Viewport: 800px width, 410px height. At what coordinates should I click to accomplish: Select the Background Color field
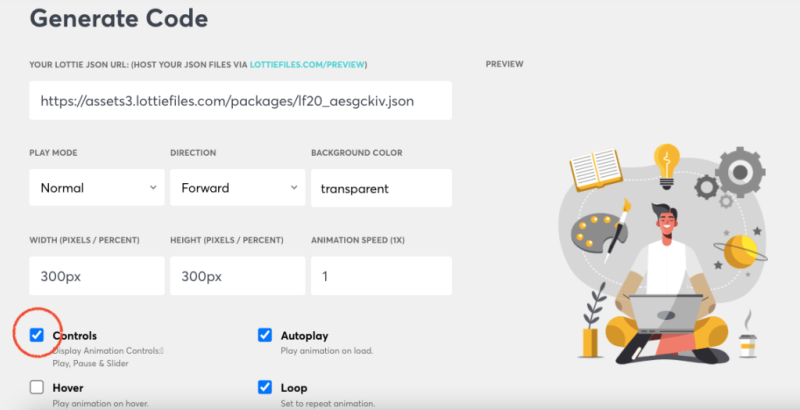point(381,188)
